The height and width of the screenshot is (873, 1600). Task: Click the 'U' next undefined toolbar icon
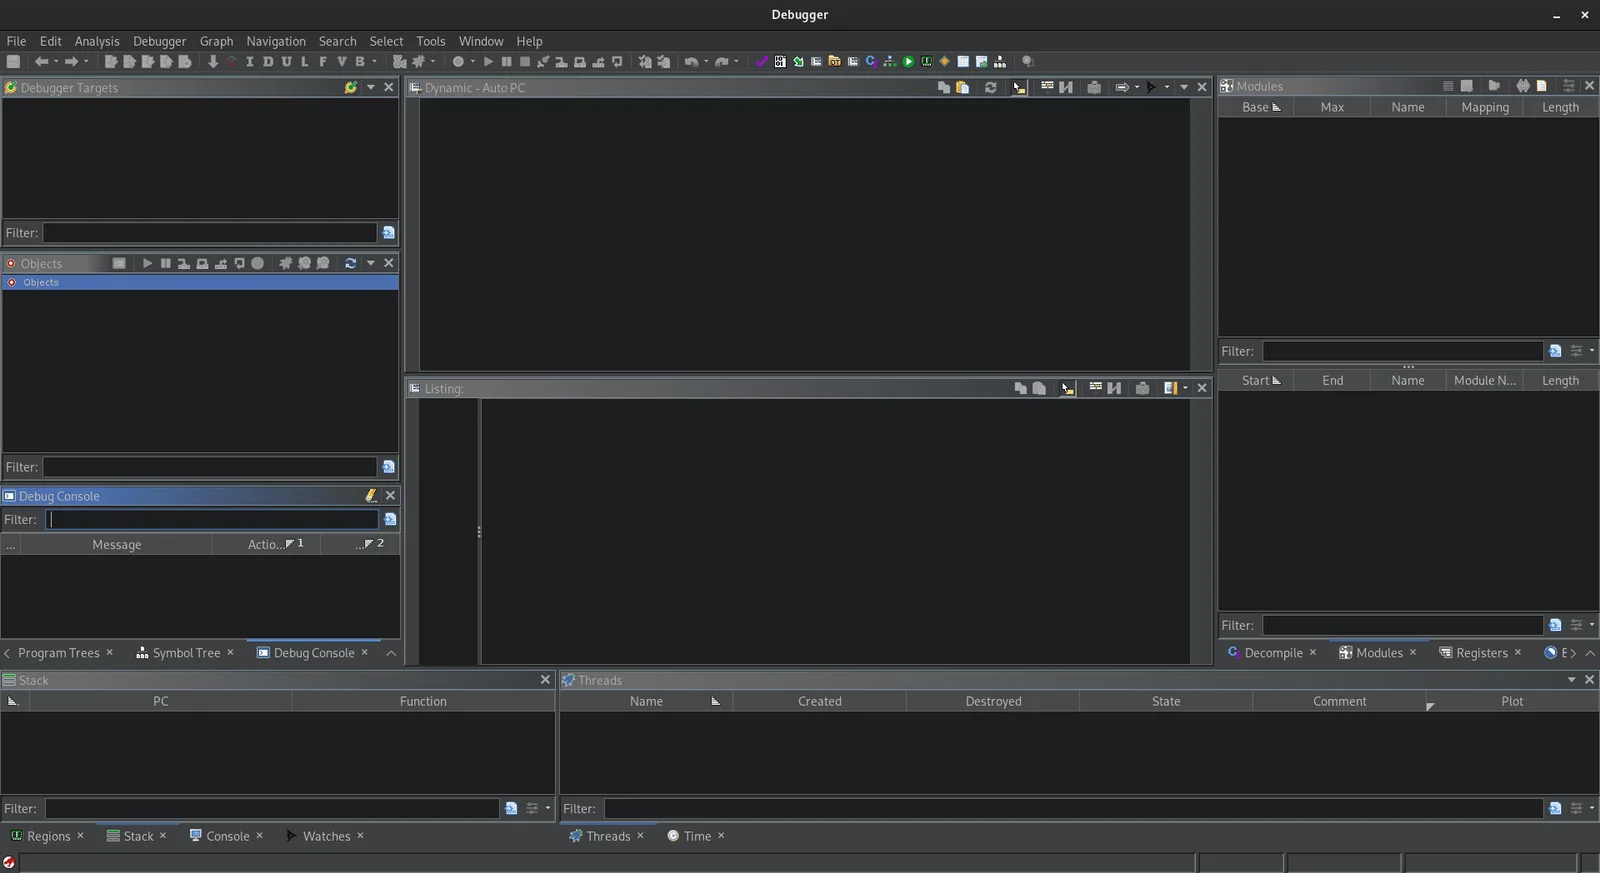(286, 61)
